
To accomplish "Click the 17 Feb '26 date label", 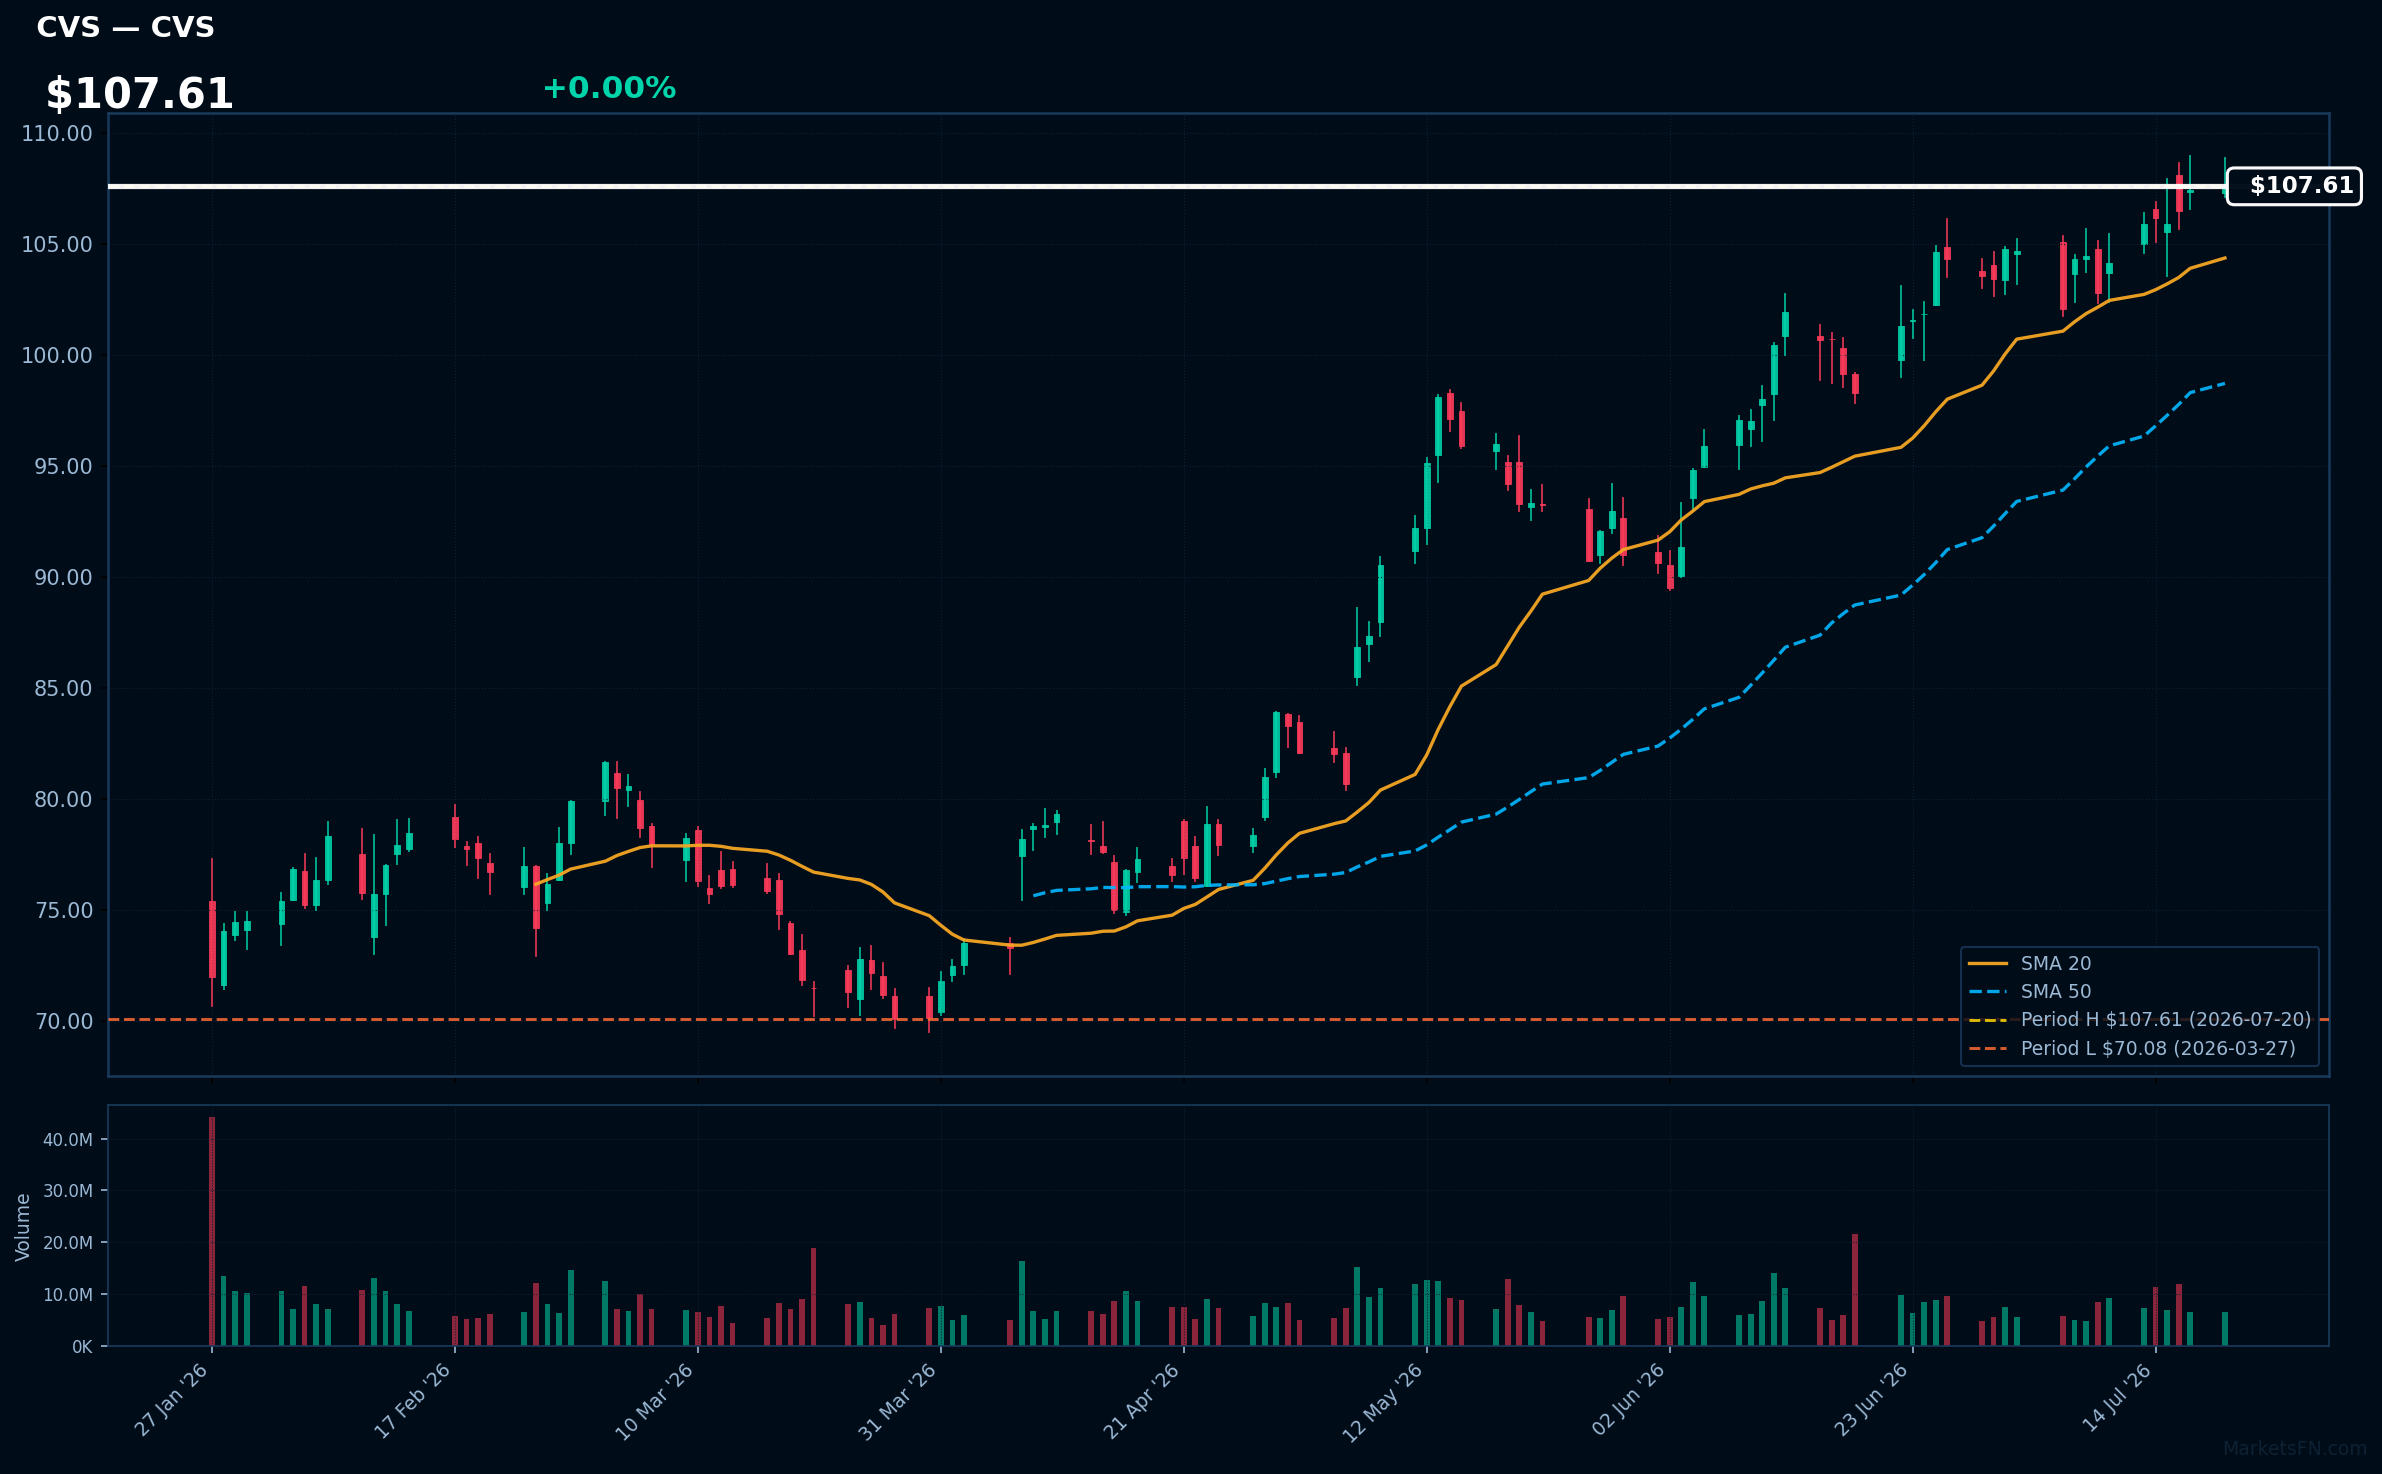I will pyautogui.click(x=412, y=1400).
